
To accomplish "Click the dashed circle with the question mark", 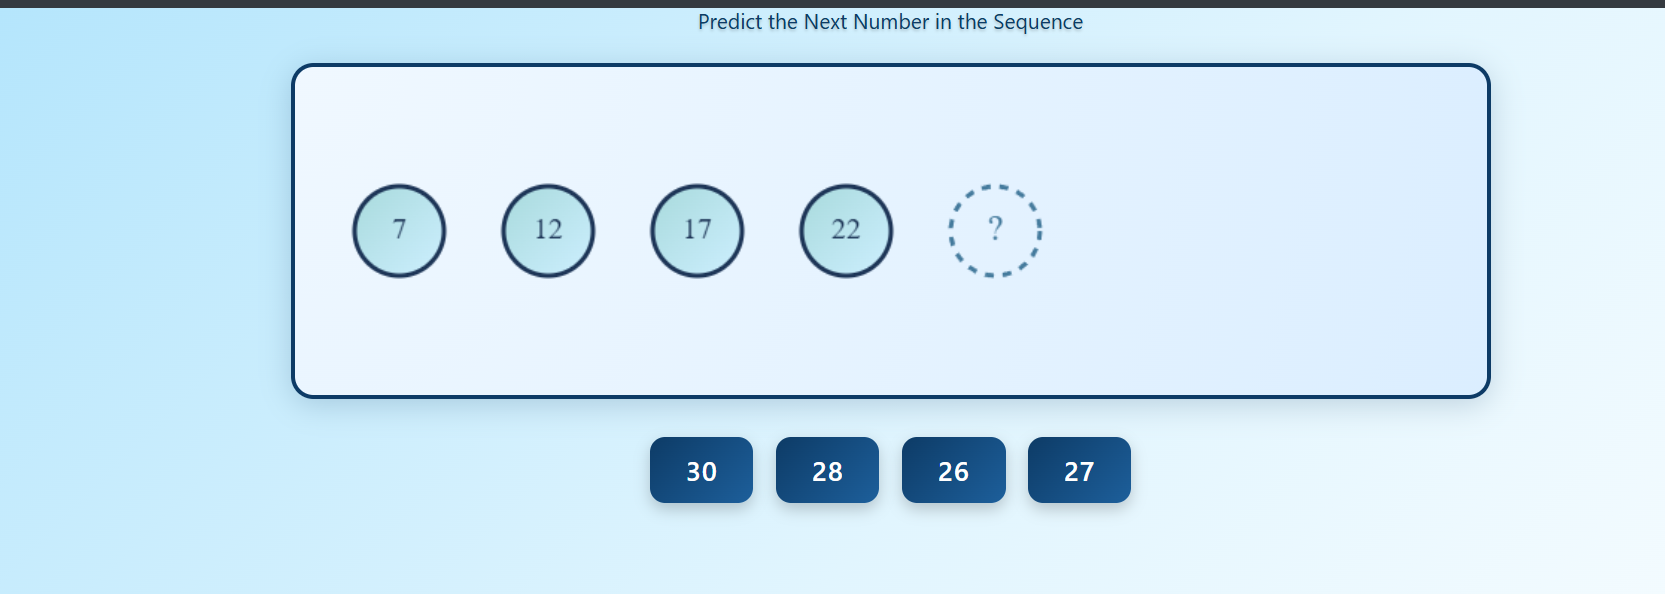I will pos(995,231).
